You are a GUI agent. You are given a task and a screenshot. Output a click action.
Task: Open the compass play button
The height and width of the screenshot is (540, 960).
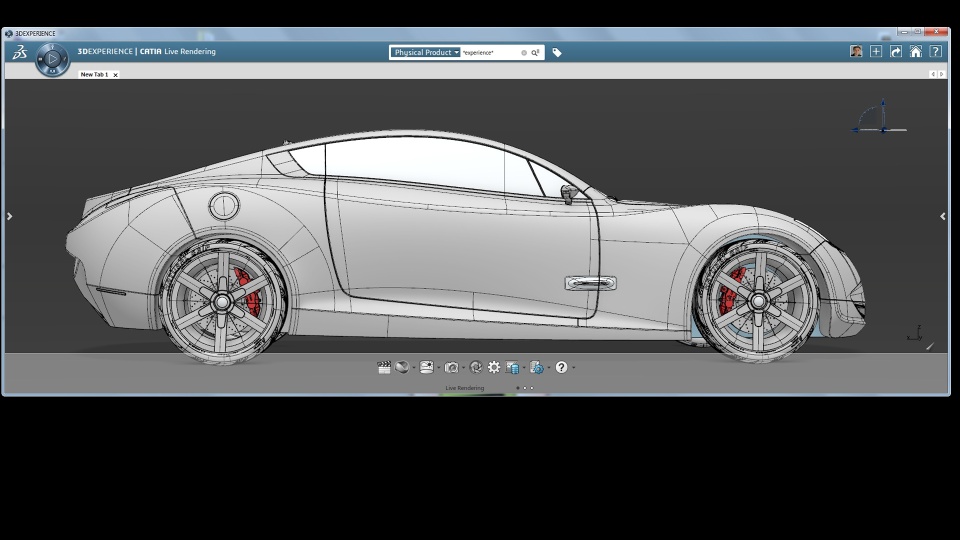pos(52,60)
